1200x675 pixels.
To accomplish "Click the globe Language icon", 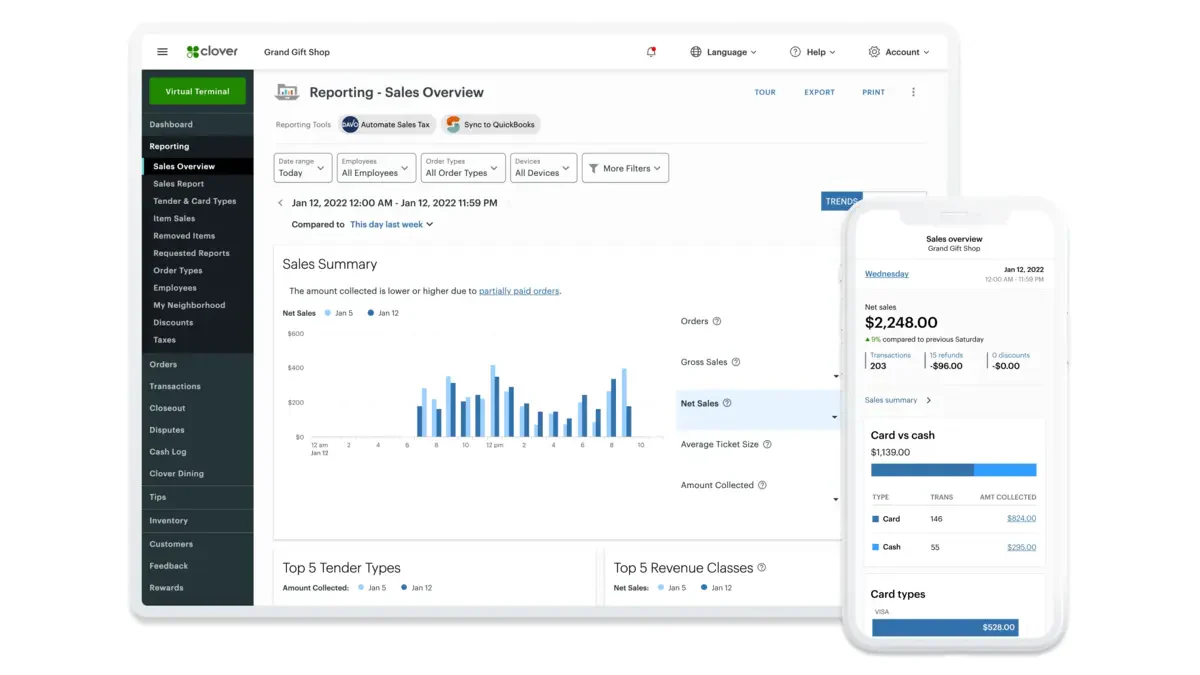I will coord(696,52).
